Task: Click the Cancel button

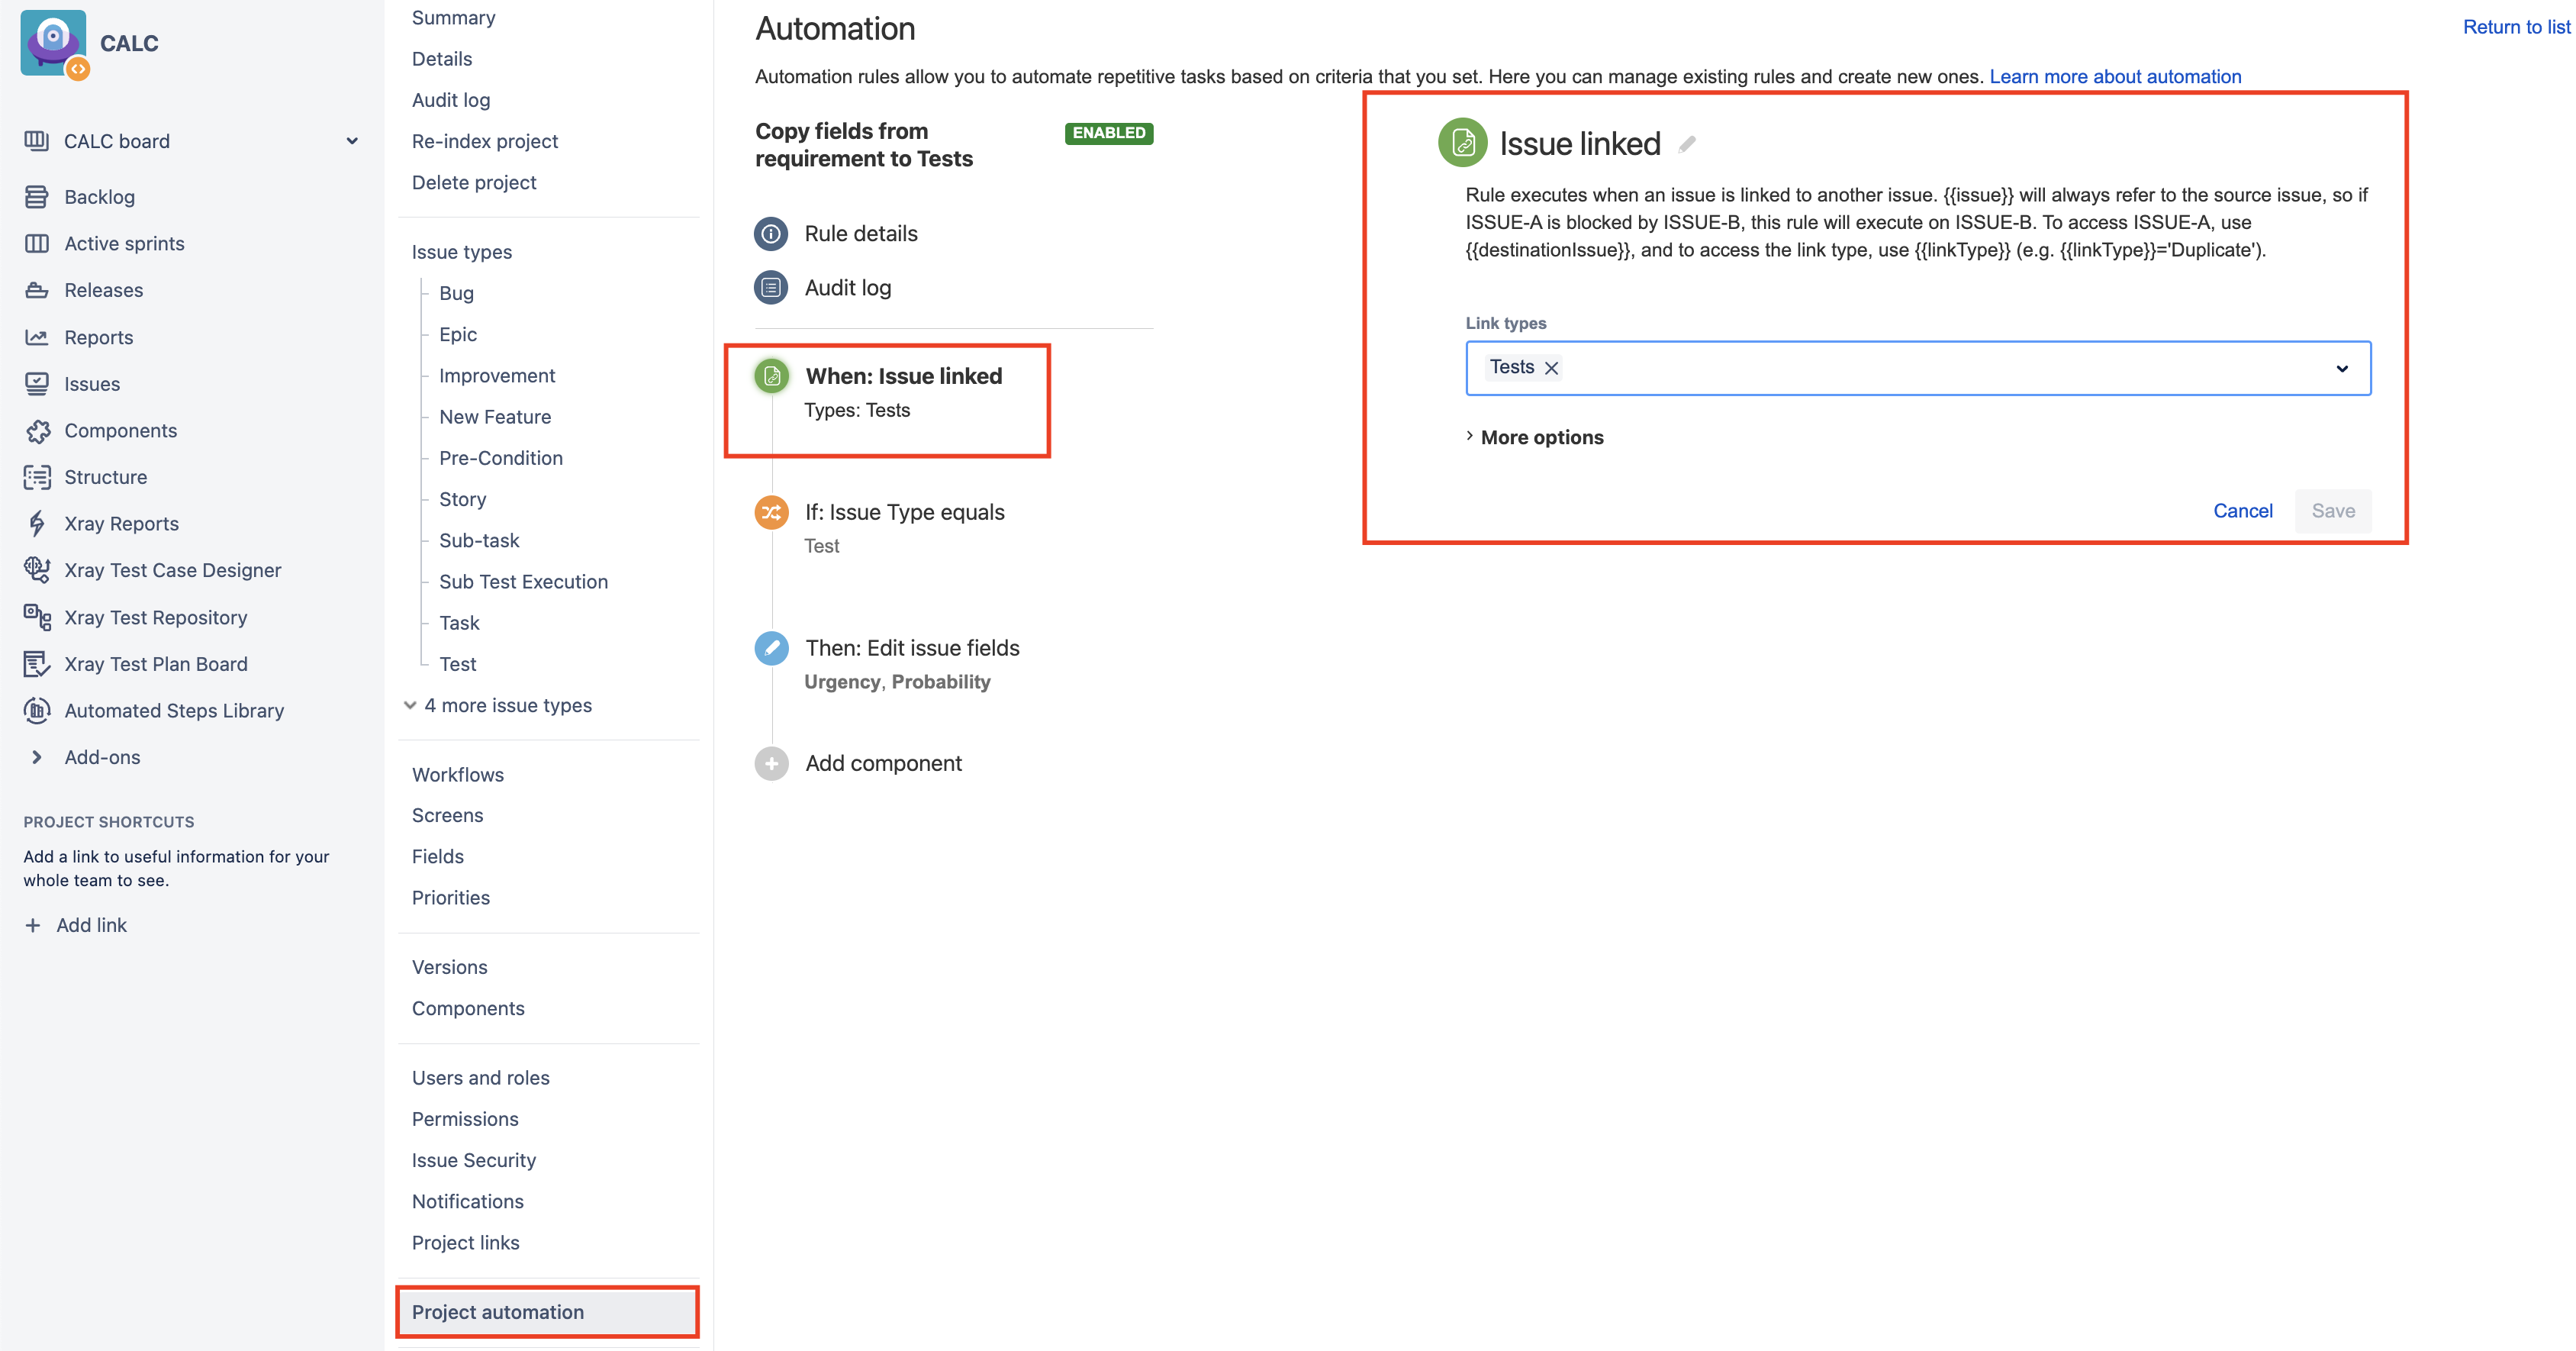Action: 2242,511
